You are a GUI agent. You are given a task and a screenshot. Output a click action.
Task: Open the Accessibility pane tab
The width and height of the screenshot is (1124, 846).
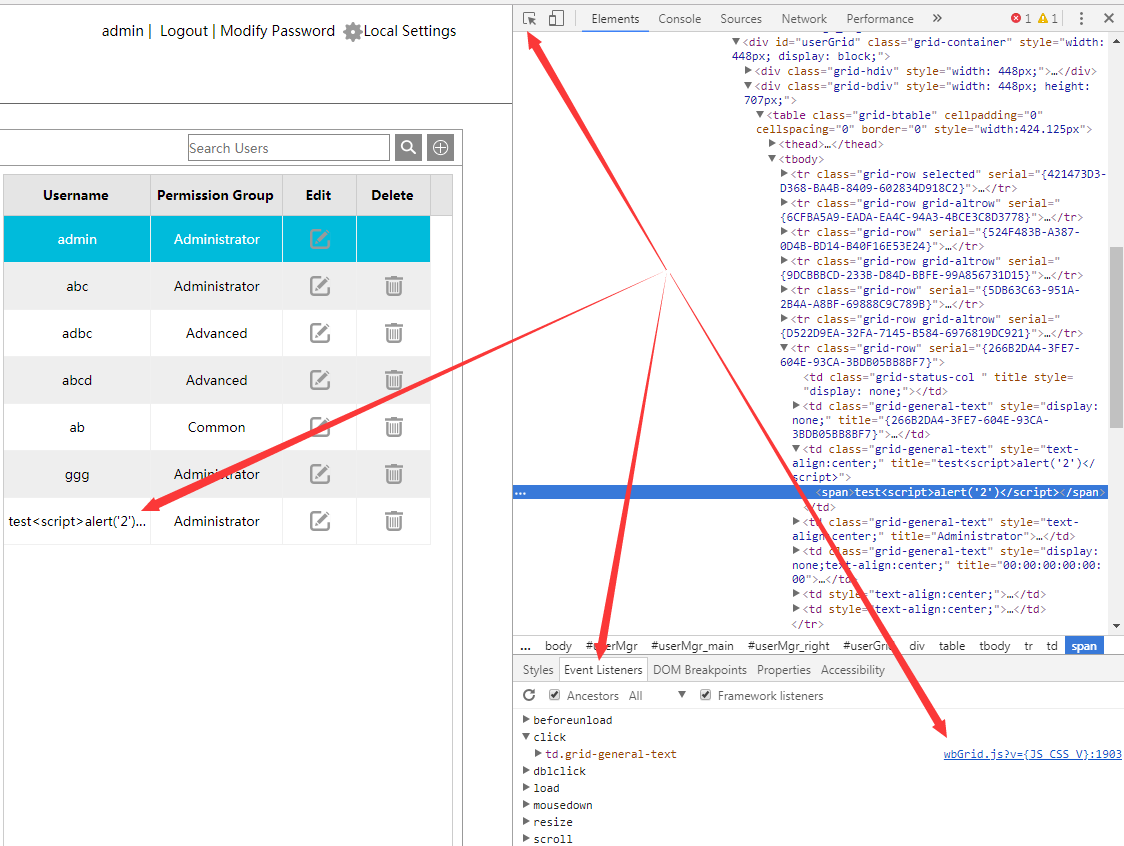click(x=852, y=670)
